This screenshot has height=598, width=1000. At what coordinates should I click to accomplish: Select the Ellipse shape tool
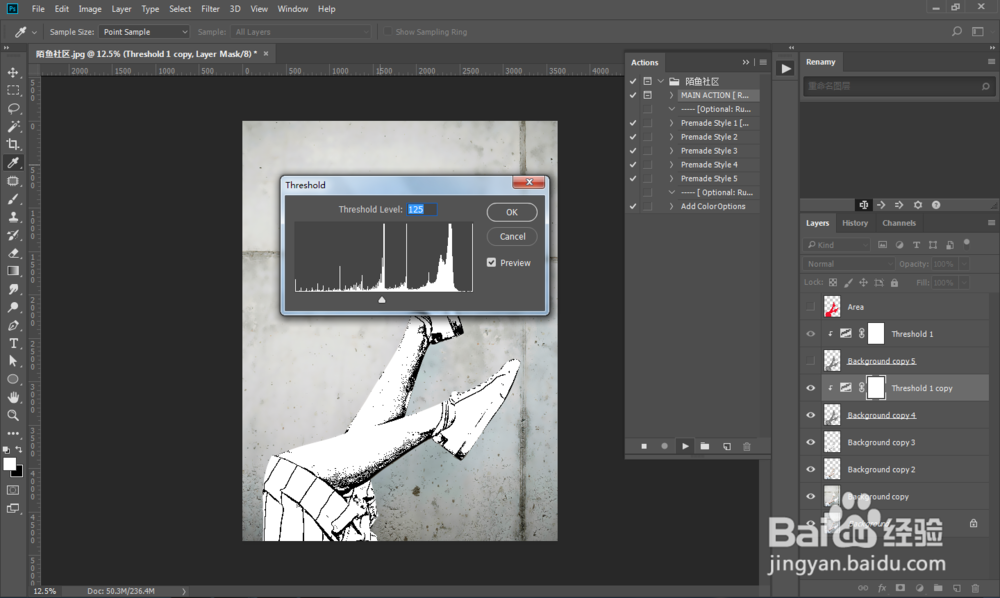tap(13, 379)
